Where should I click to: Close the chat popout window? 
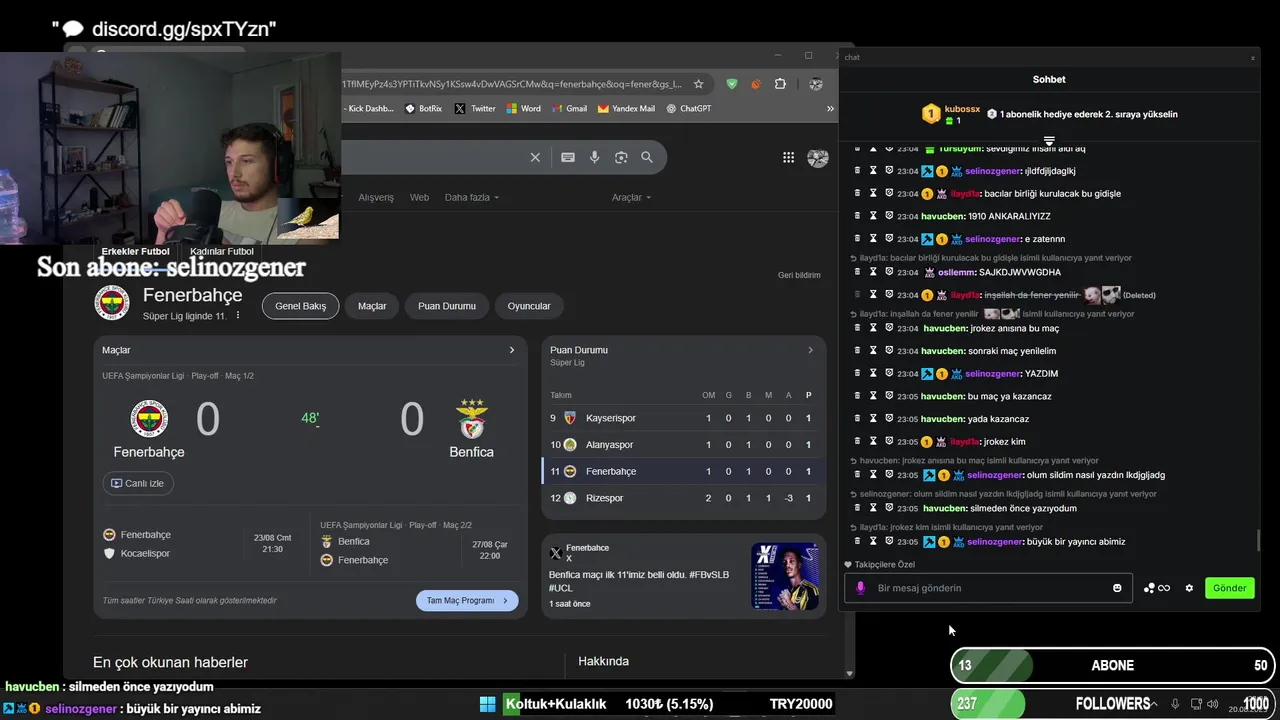point(1252,57)
